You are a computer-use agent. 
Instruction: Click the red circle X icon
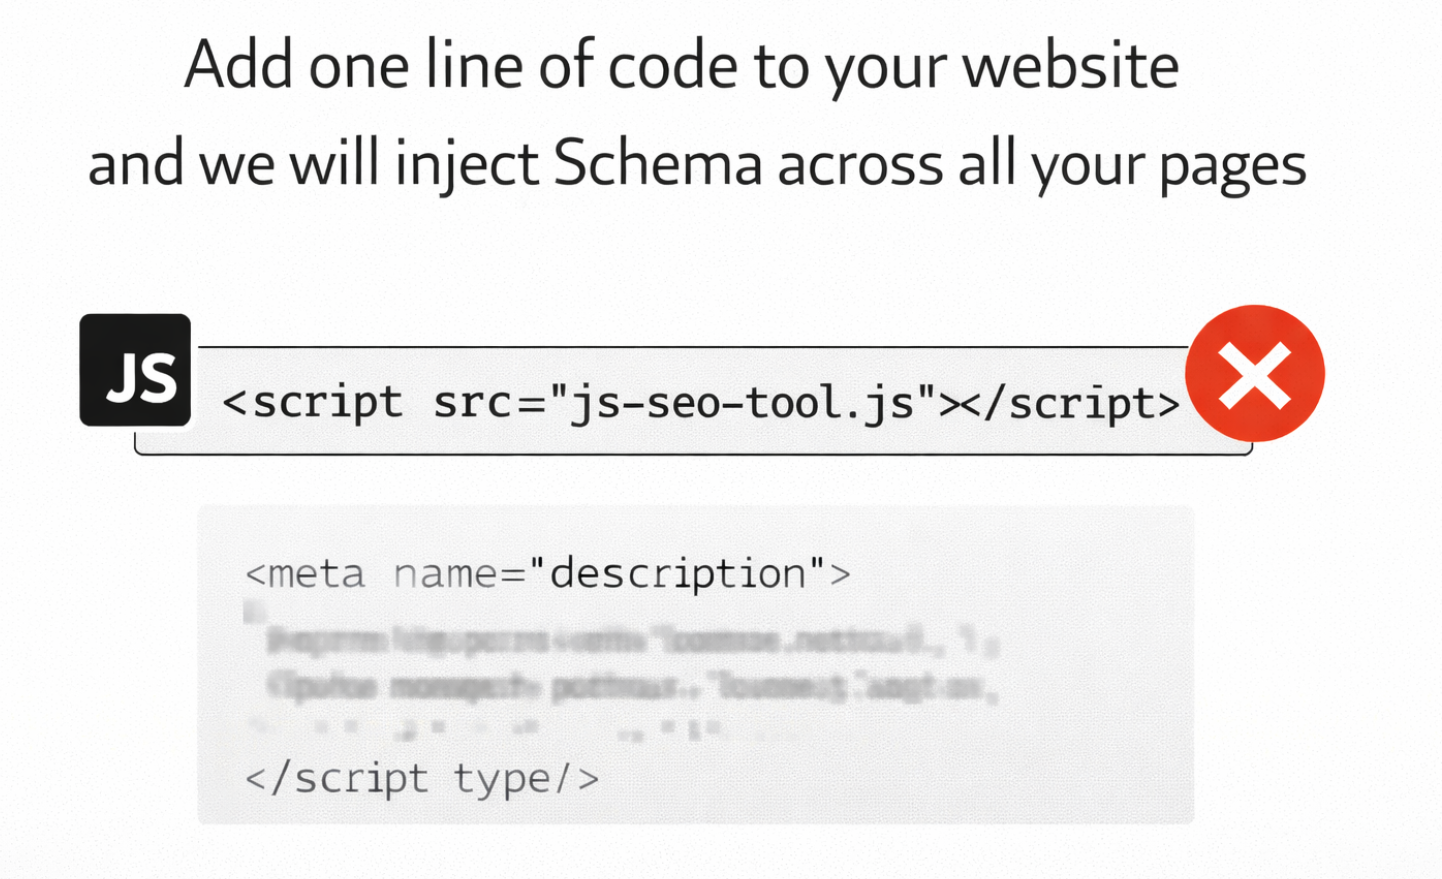1255,373
